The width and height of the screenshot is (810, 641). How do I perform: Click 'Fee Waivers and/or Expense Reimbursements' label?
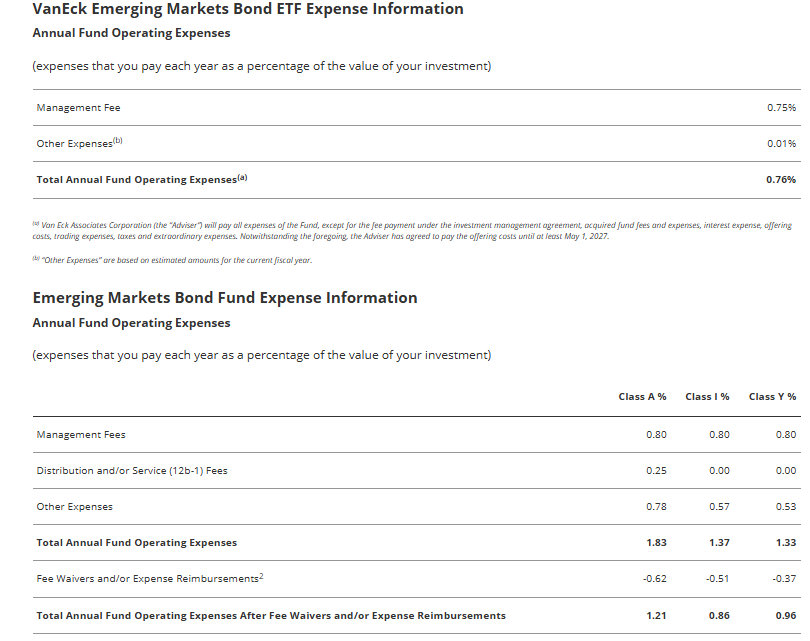[x=150, y=578]
